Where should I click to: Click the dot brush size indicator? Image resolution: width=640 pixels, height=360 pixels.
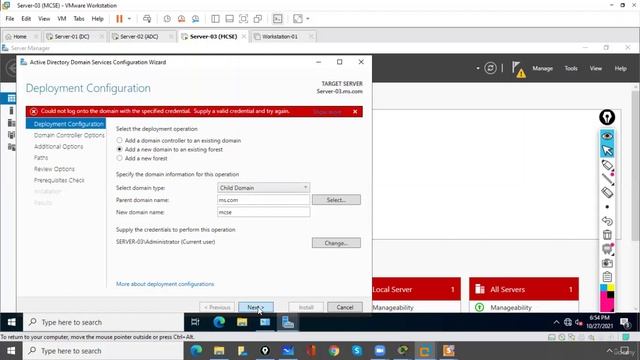point(607,207)
